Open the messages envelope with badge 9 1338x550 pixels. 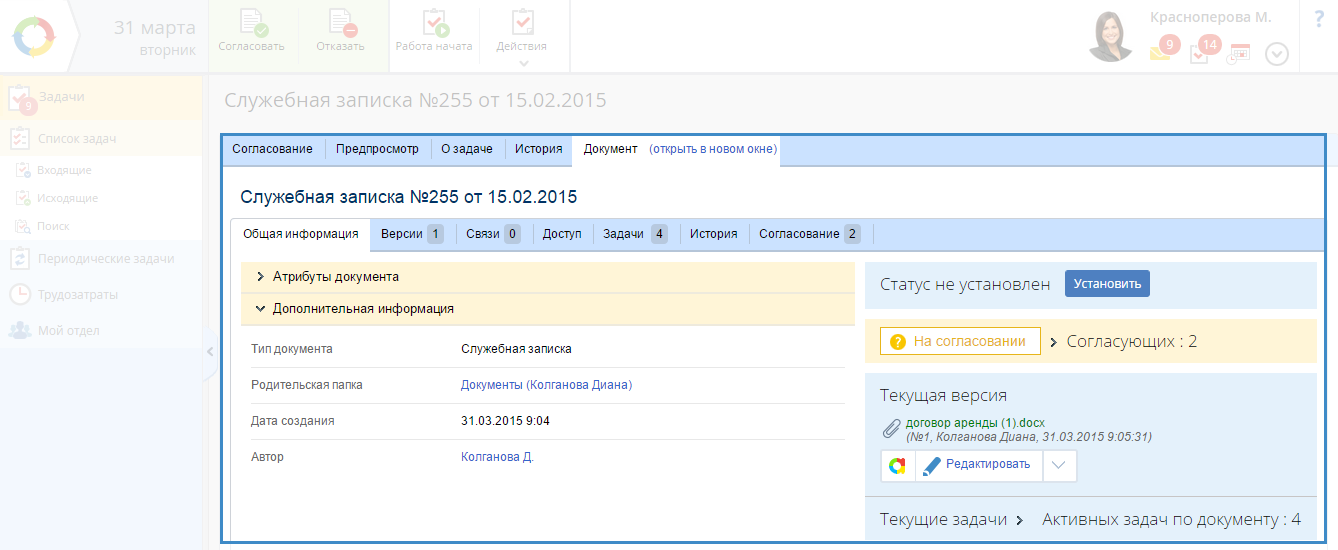click(x=1160, y=52)
